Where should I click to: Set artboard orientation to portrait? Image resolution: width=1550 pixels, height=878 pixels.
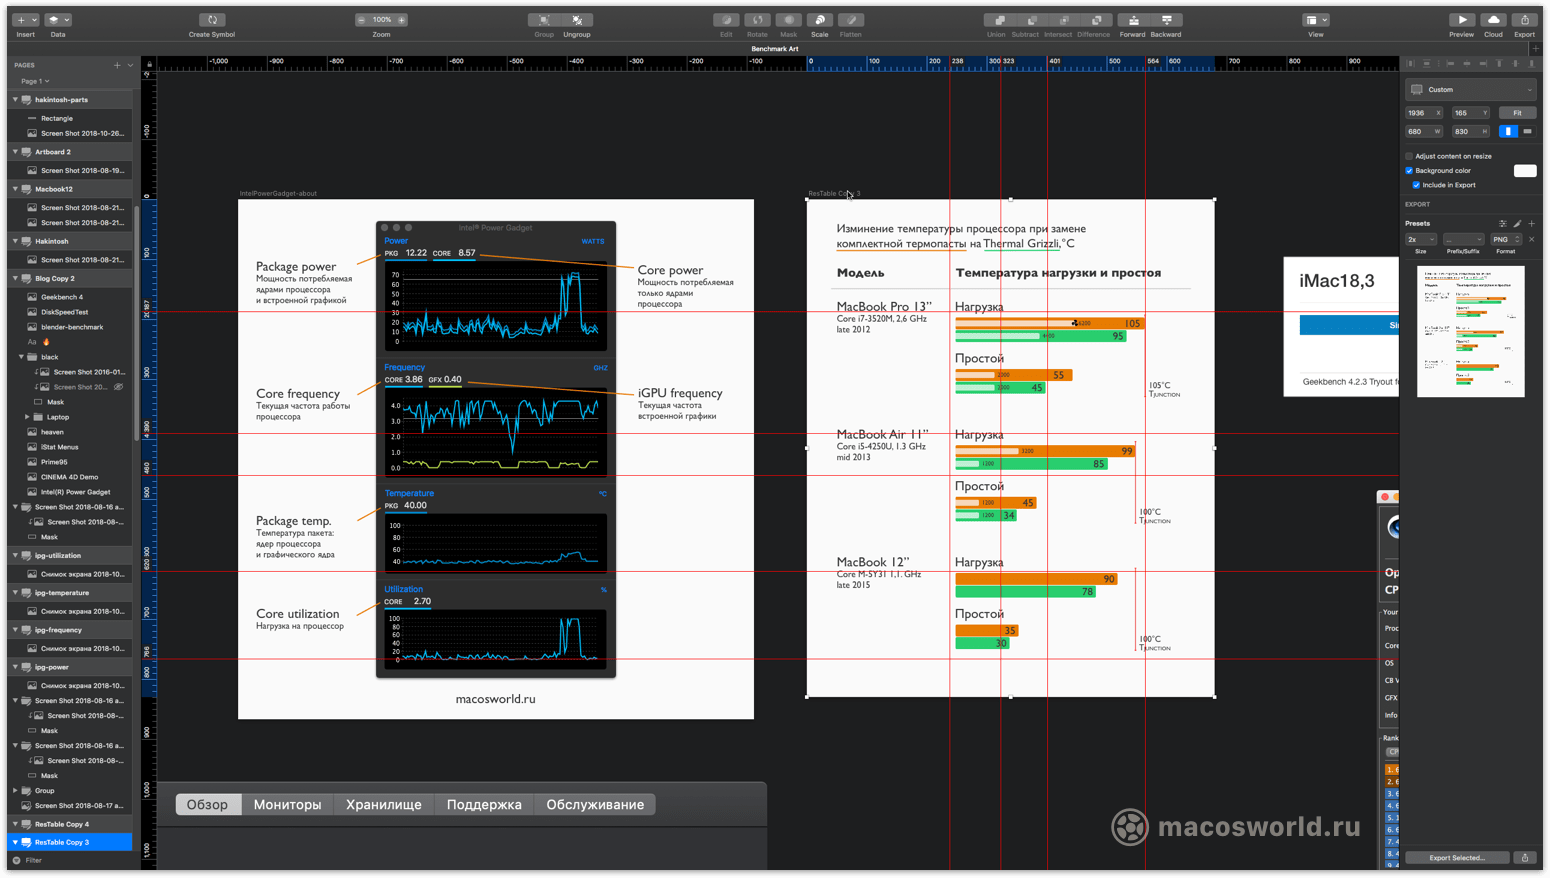[x=1508, y=131]
